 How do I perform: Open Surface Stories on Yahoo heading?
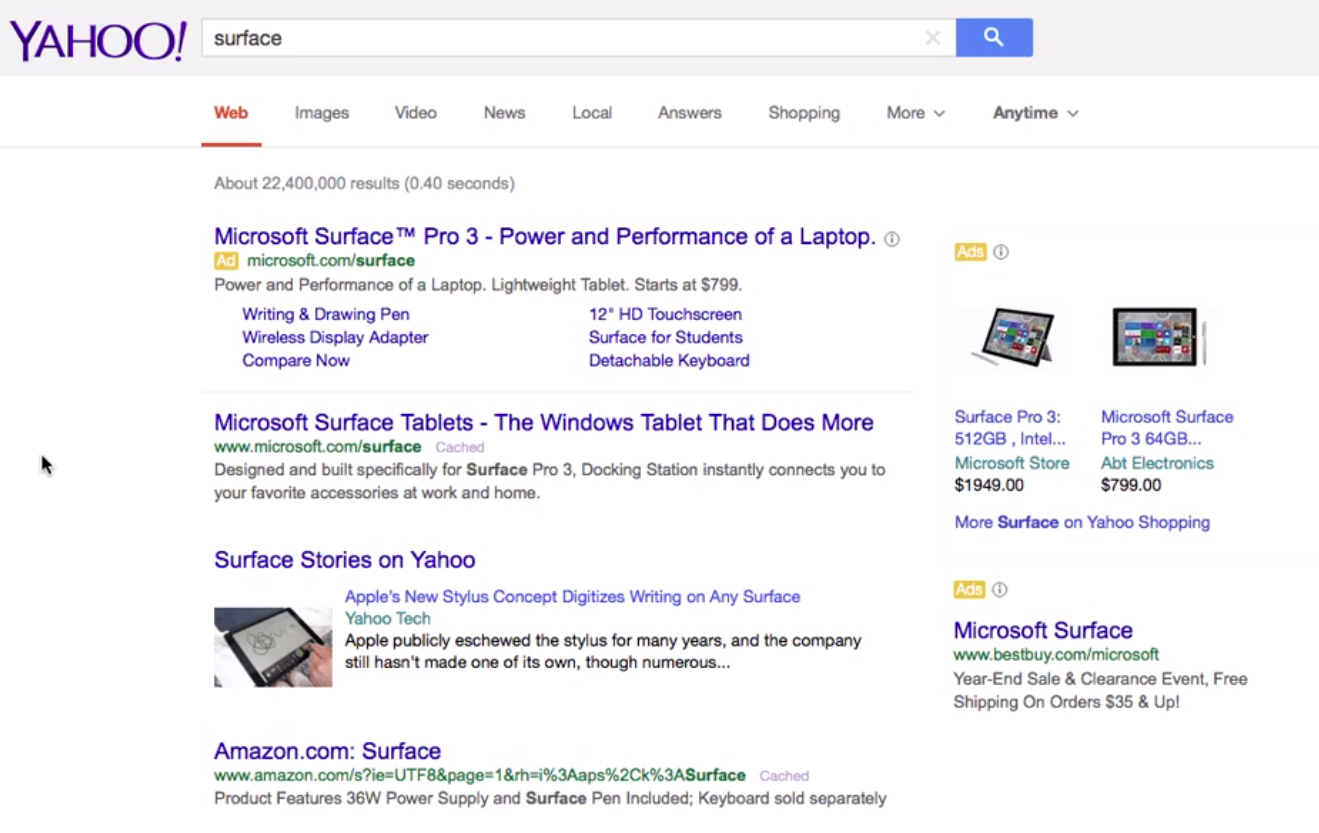pos(345,560)
